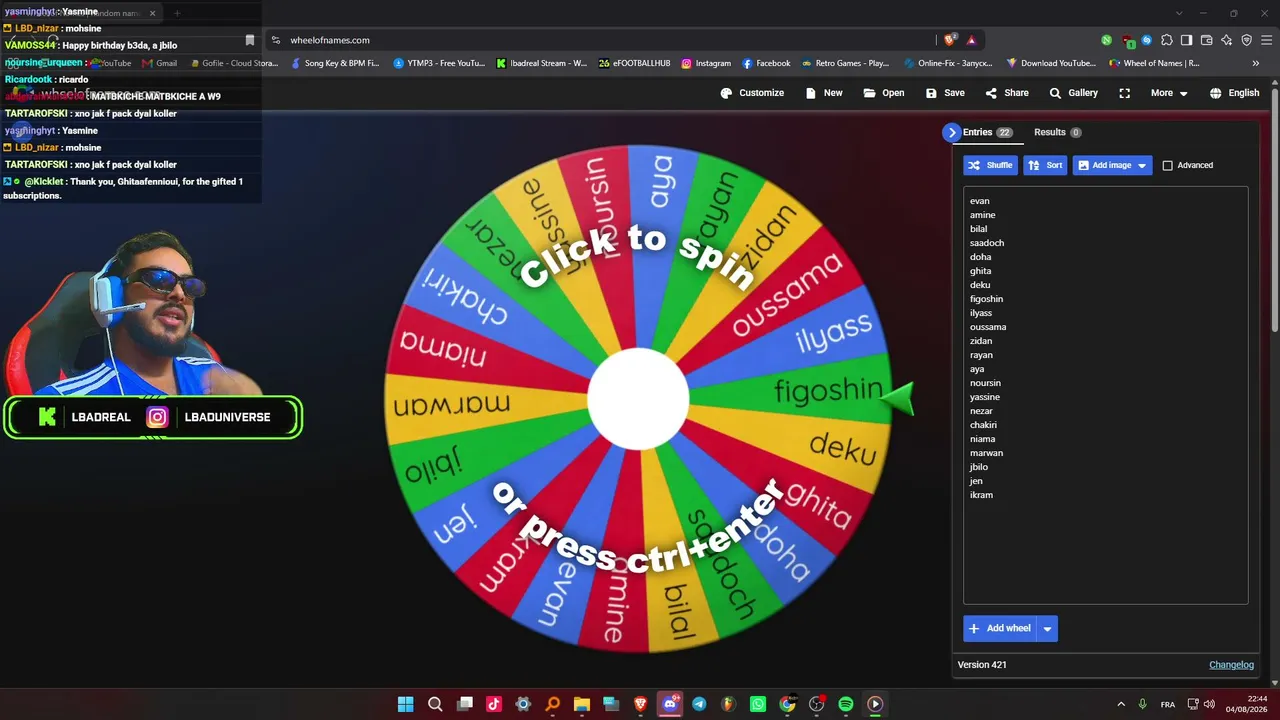This screenshot has width=1280, height=720.
Task: Show hidden system tray icons
Action: click(1121, 704)
